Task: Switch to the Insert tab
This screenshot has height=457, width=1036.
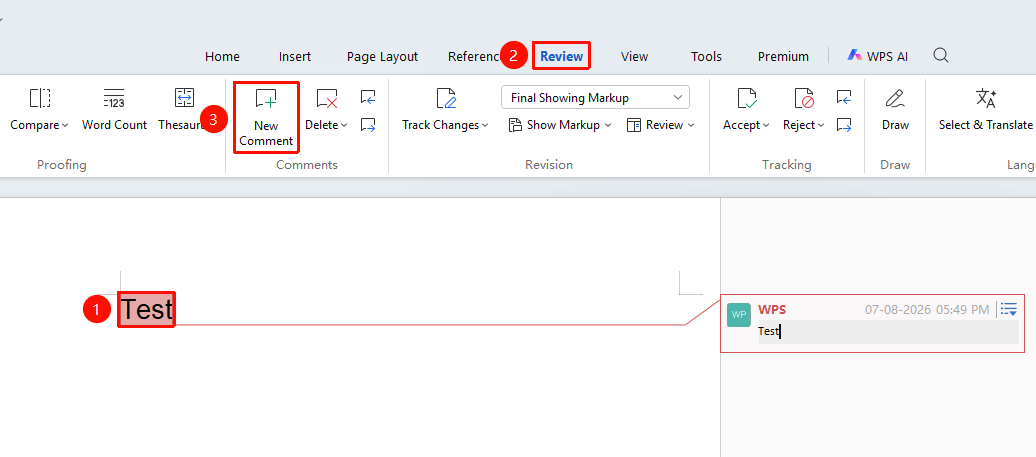Action: [295, 56]
